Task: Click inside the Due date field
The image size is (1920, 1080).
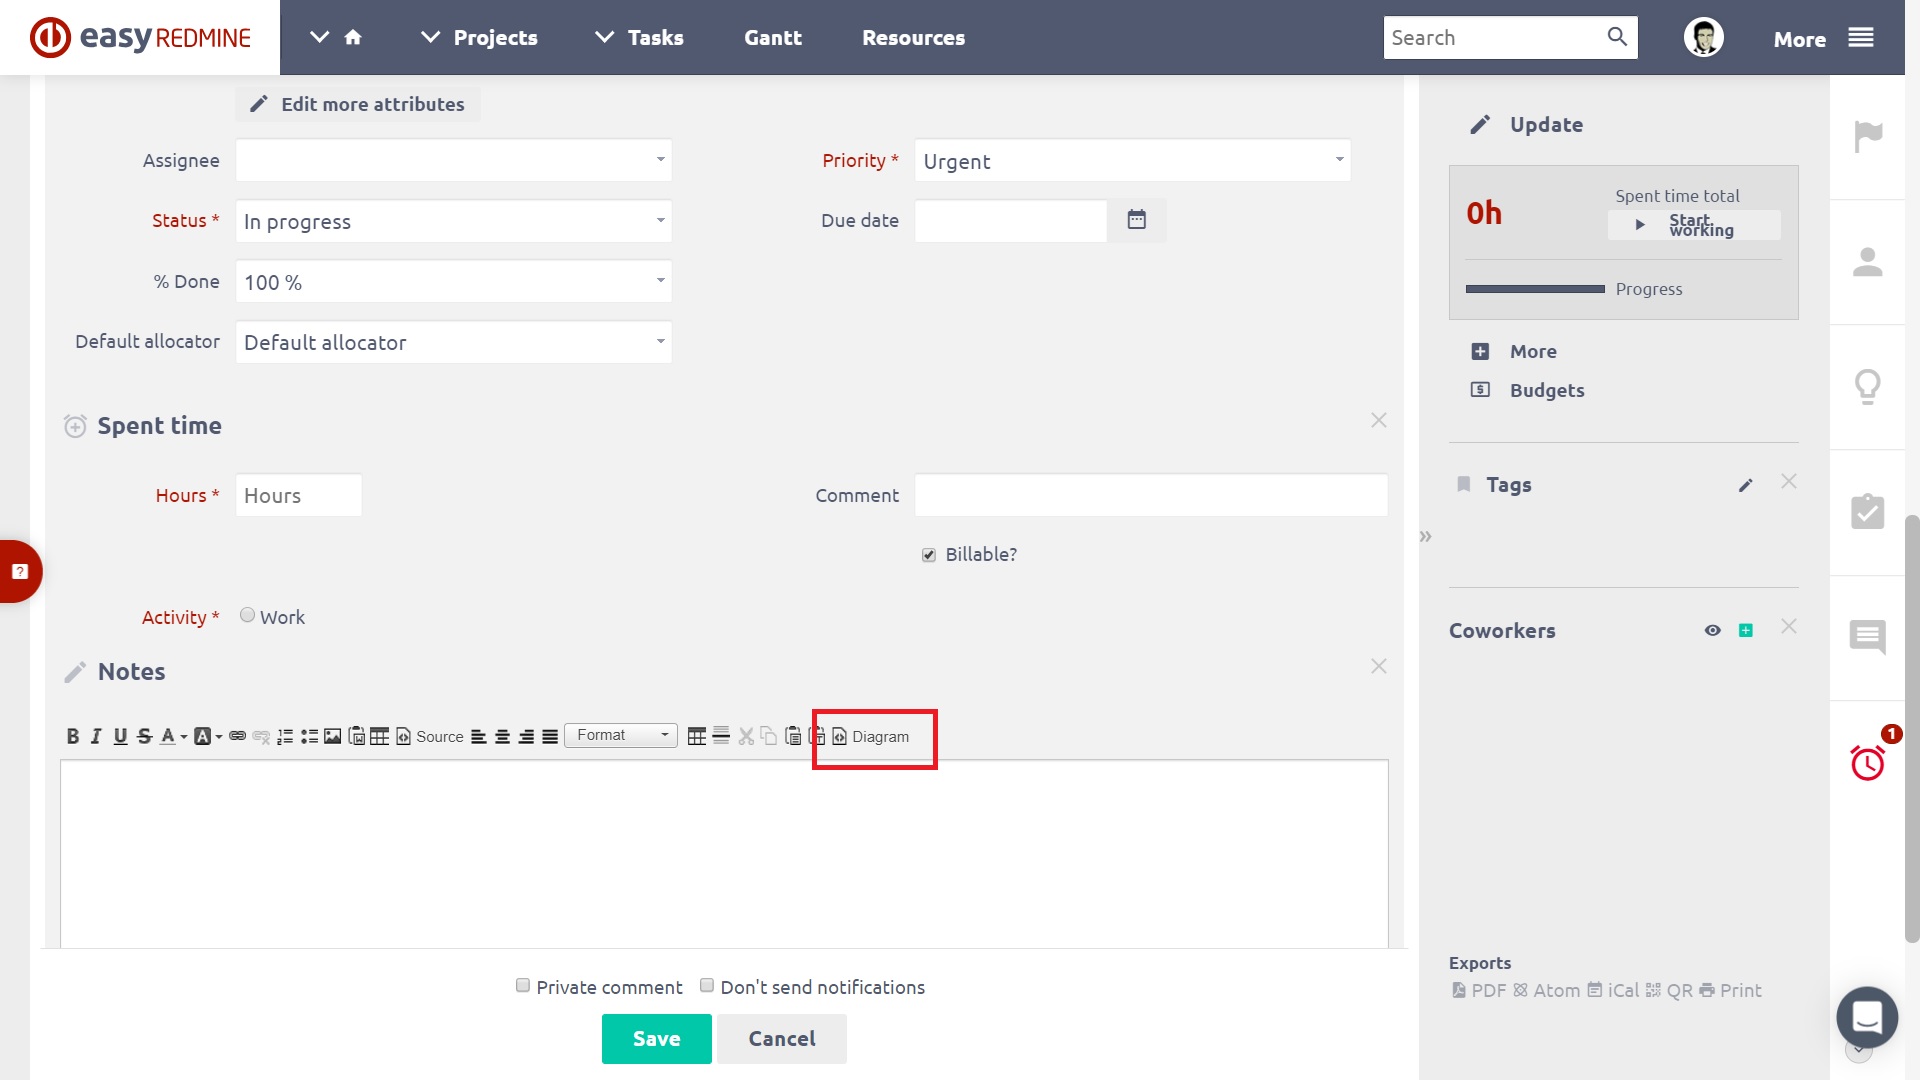Action: coord(1010,220)
